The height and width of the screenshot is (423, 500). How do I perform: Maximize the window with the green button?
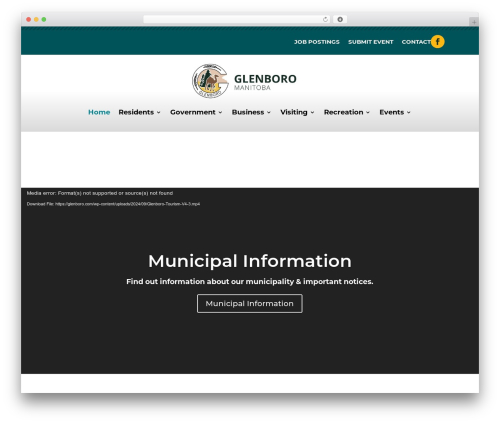pos(44,19)
